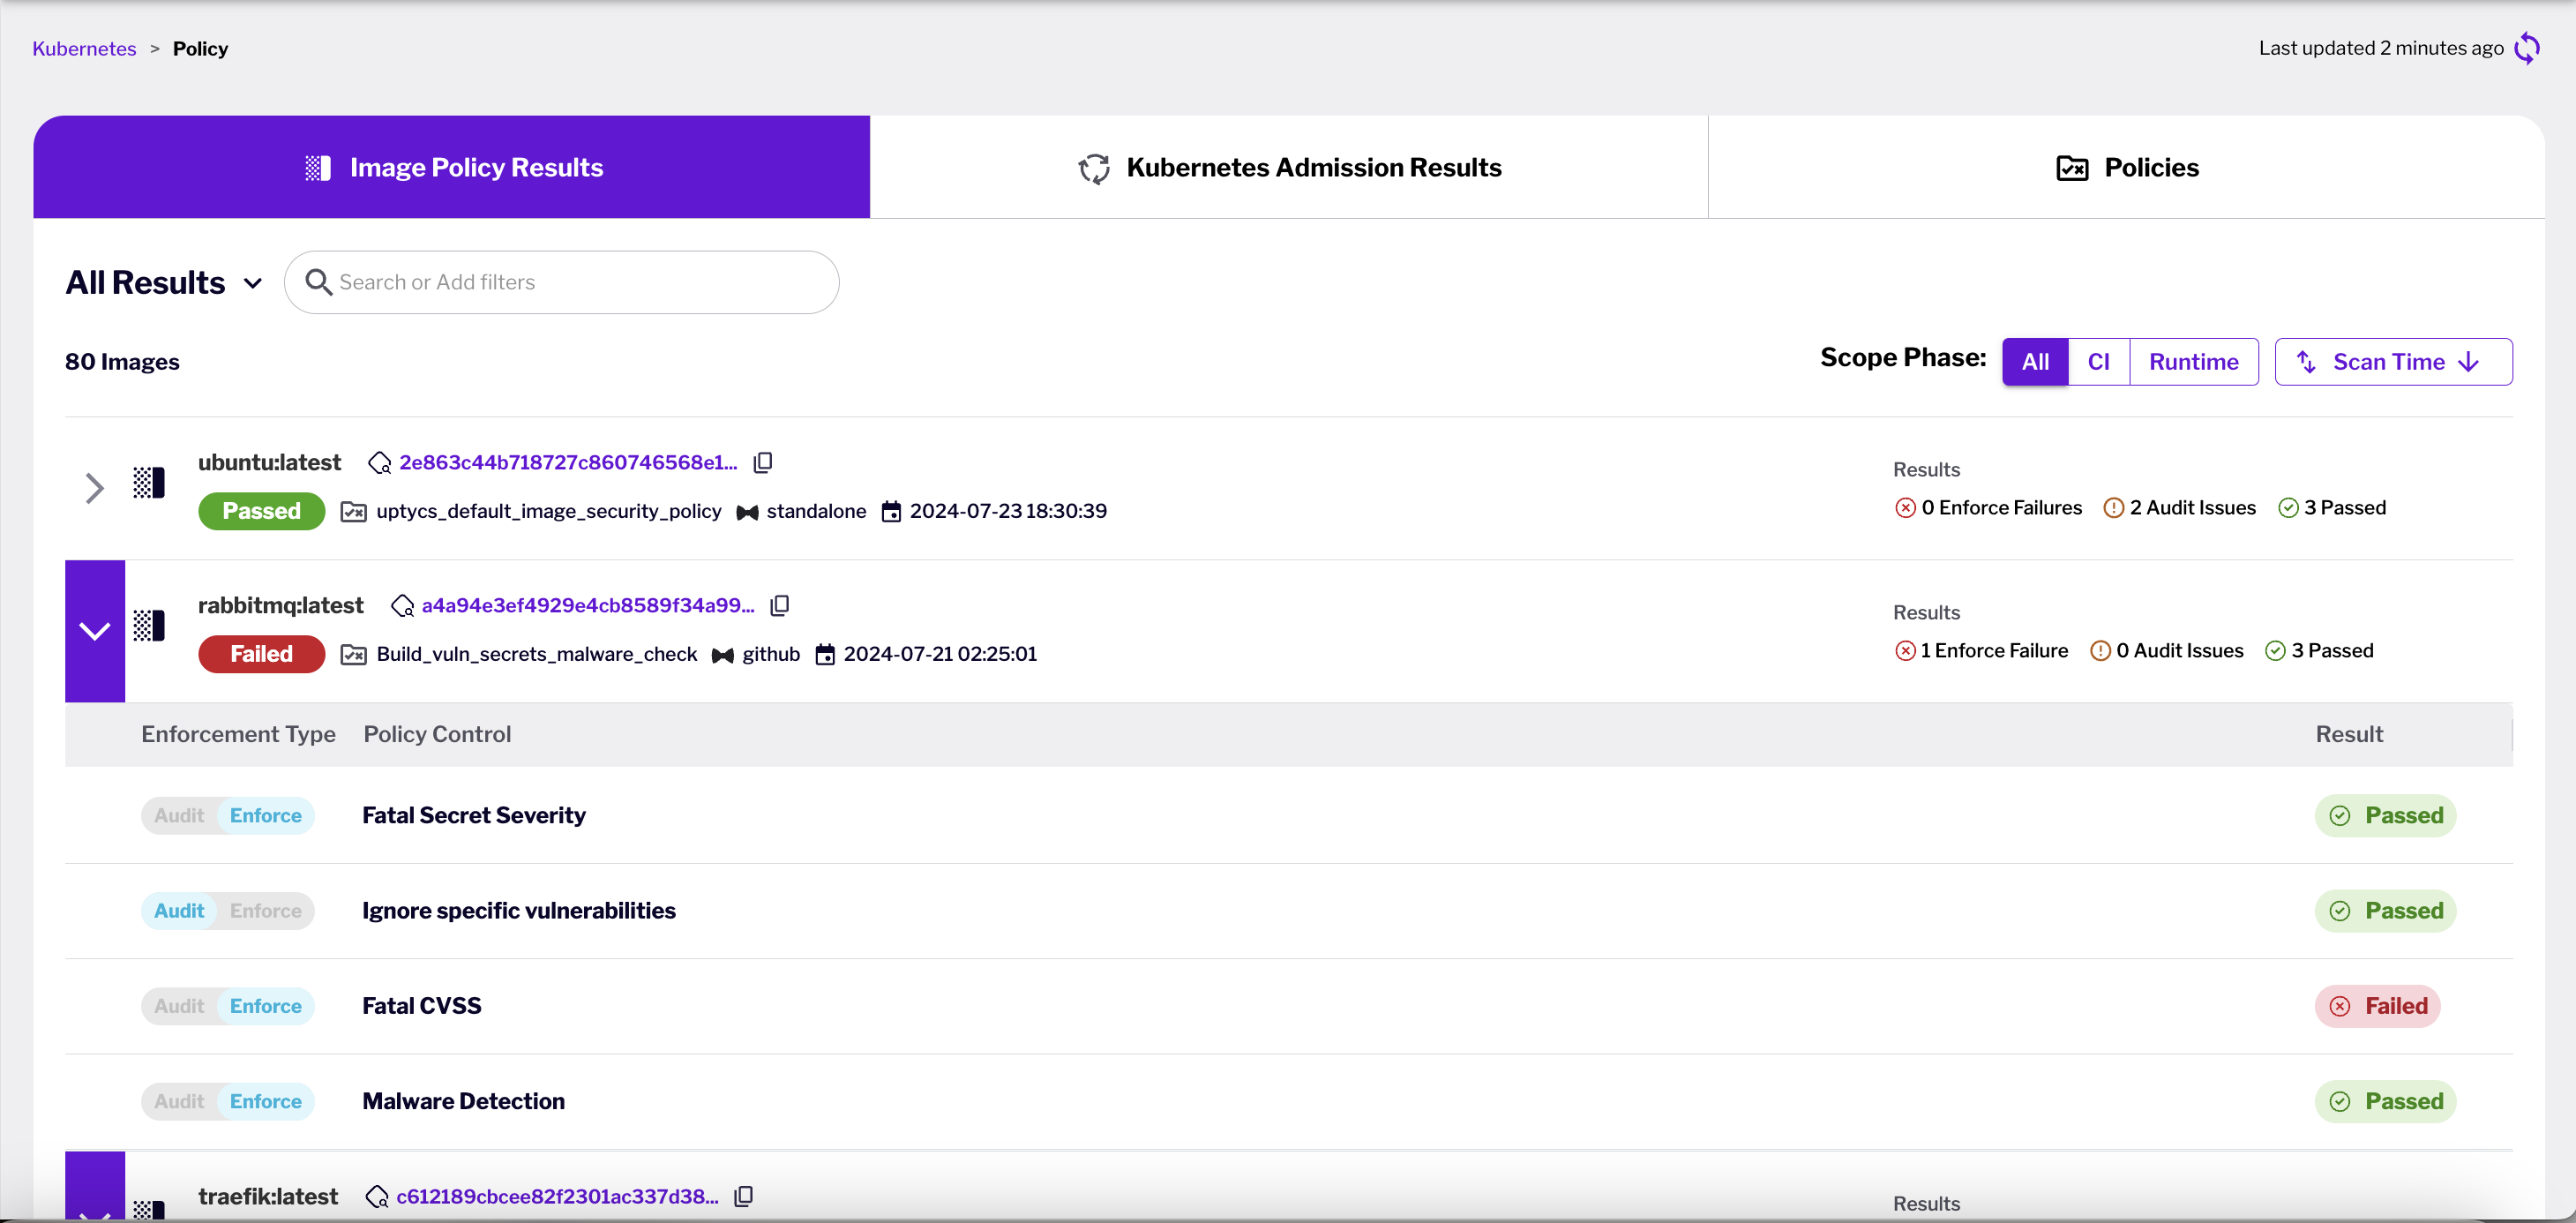Open ubuntu digest link 2e863c44b718727c860746568e1...
Viewport: 2576px width, 1223px height.
(x=568, y=462)
